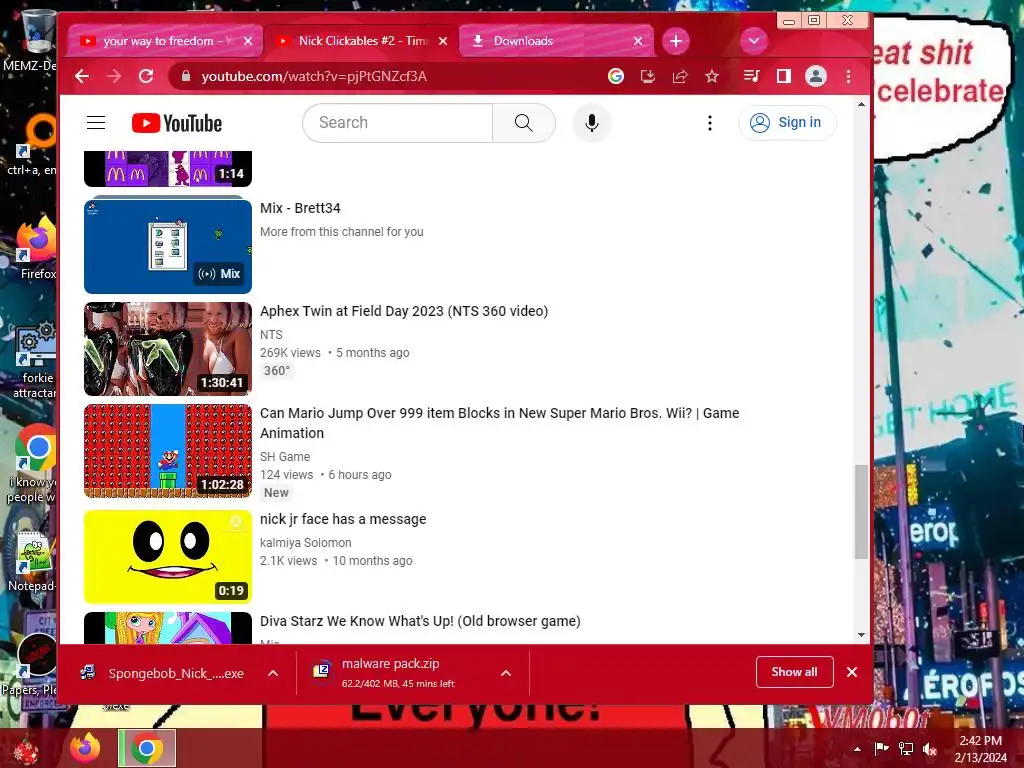The height and width of the screenshot is (768, 1024).
Task: Click Chrome in the taskbar
Action: 147,748
